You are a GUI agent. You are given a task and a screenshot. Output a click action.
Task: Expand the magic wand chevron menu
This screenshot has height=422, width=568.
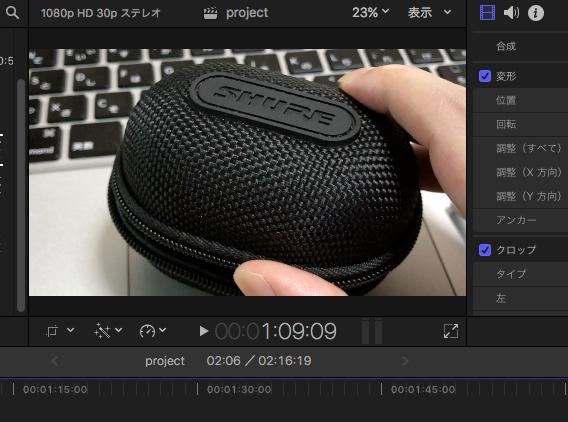[x=118, y=330]
